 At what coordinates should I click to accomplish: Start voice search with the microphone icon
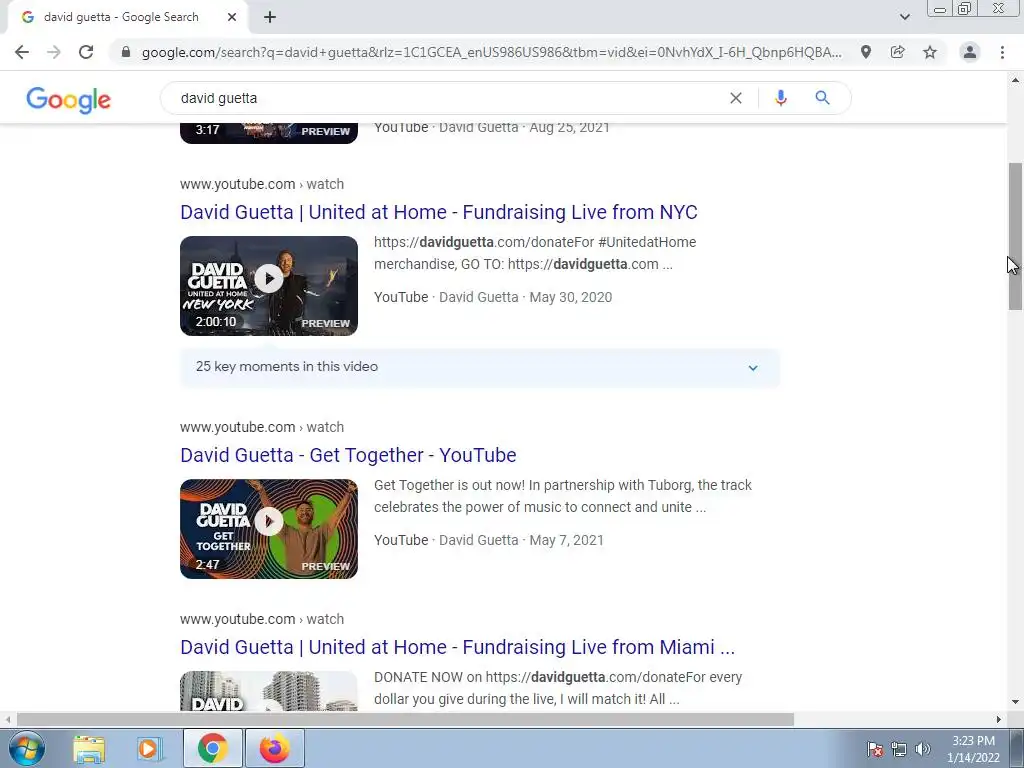point(780,98)
